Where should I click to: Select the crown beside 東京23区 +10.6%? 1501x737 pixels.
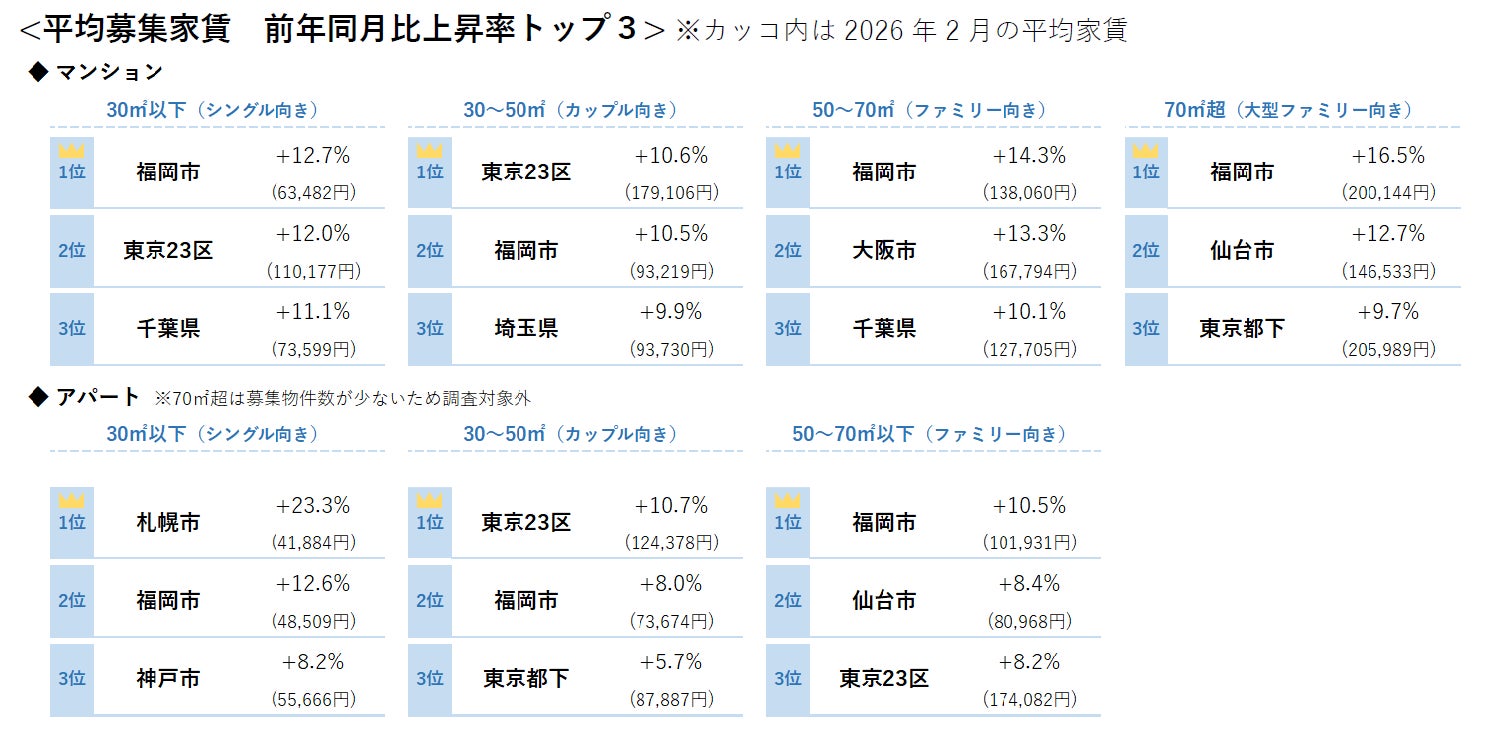(430, 151)
